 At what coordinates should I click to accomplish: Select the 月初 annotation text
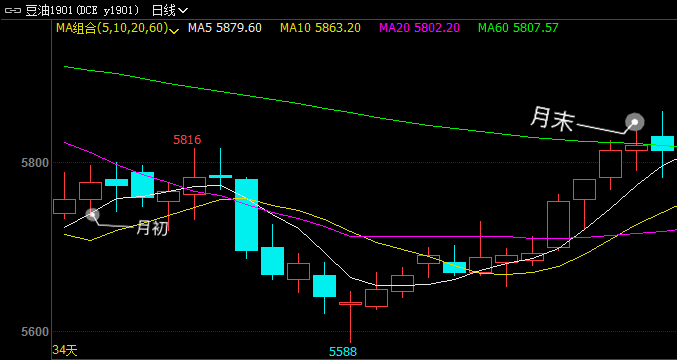tap(152, 227)
